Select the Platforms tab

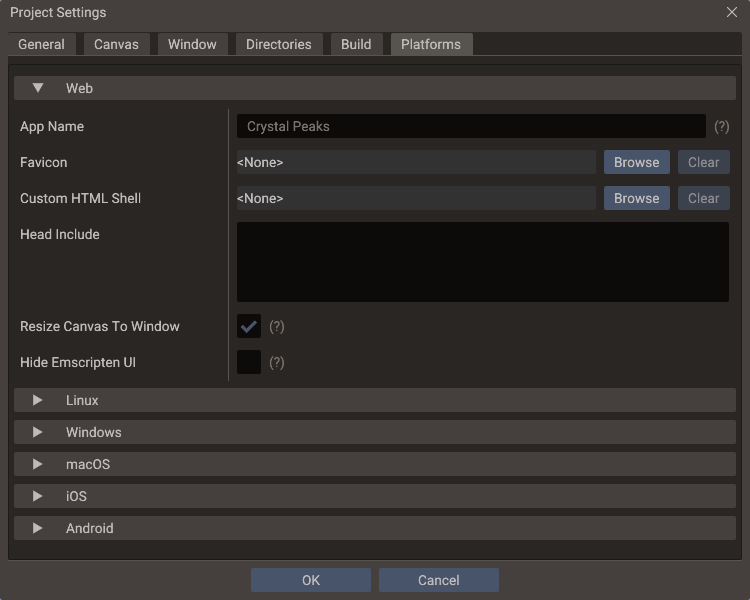coord(431,44)
